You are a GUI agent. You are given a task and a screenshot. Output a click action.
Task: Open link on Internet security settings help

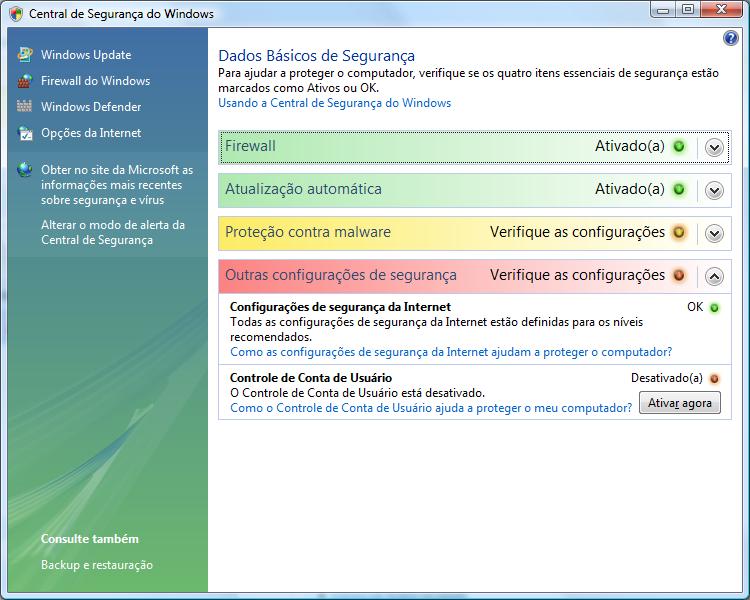tap(450, 352)
